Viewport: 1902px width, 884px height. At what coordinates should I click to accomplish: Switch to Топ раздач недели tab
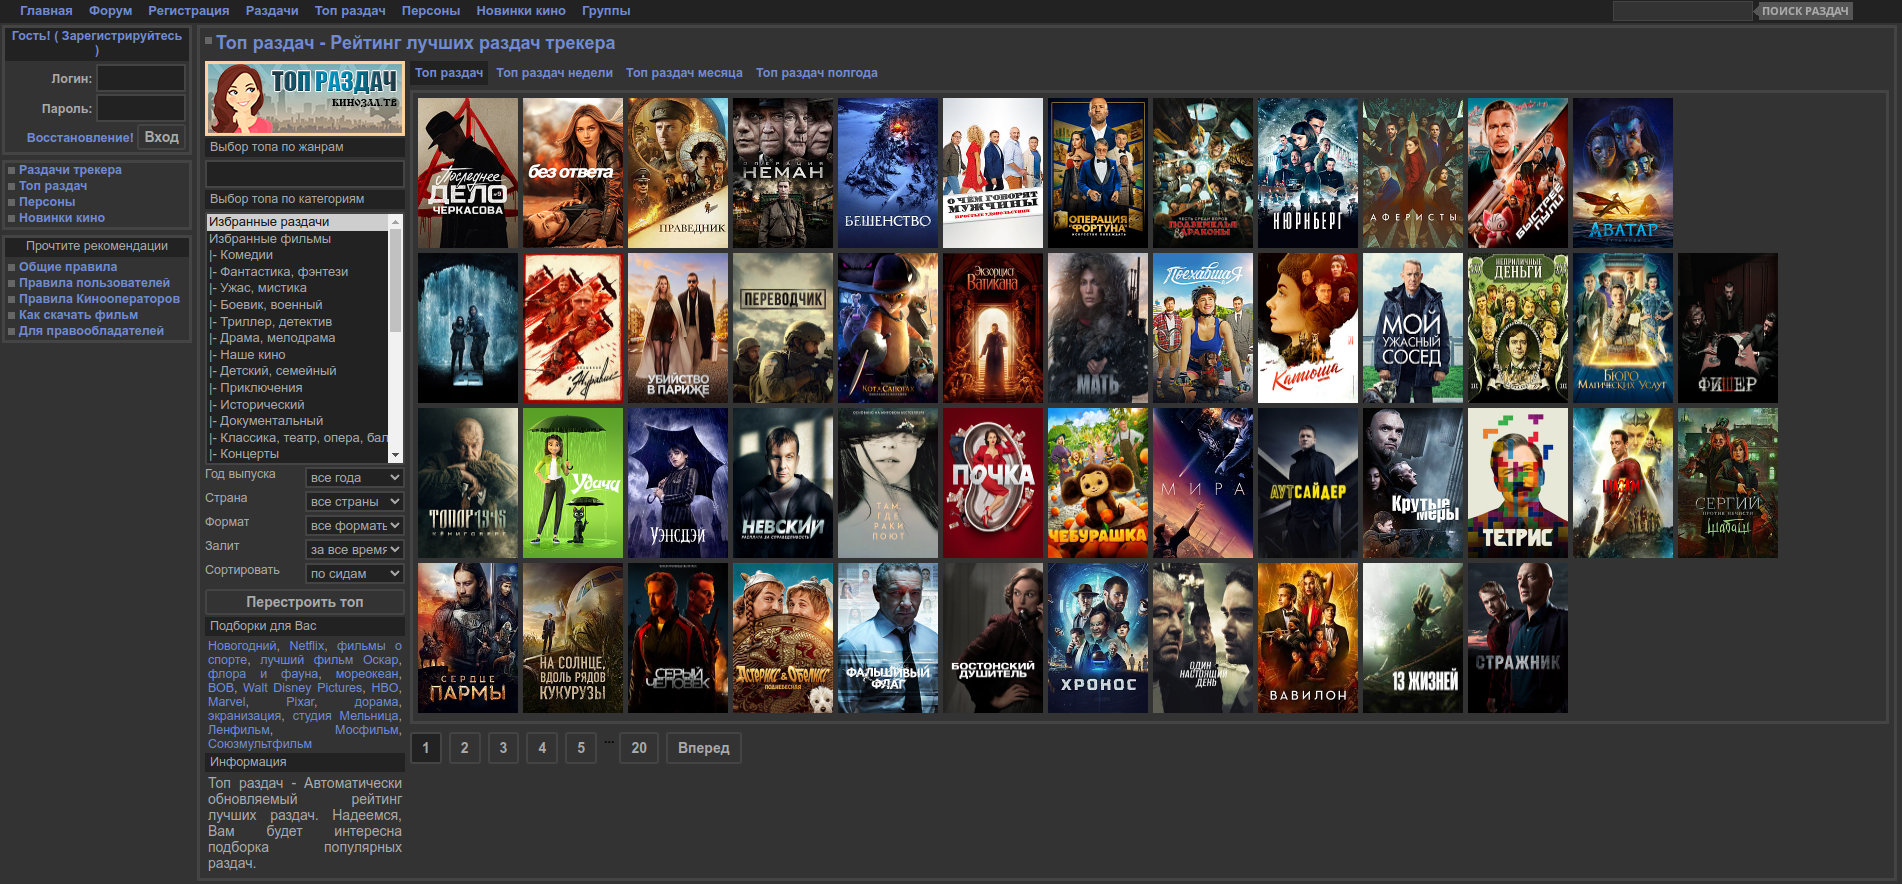coord(554,73)
